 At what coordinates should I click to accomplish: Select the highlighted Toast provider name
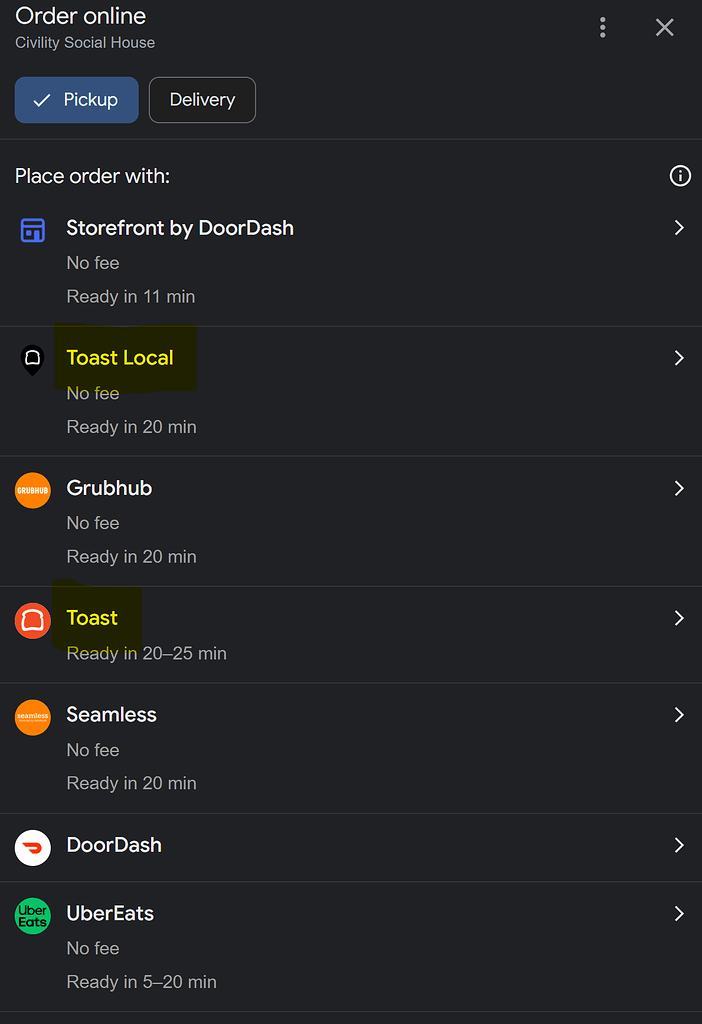[x=92, y=618]
